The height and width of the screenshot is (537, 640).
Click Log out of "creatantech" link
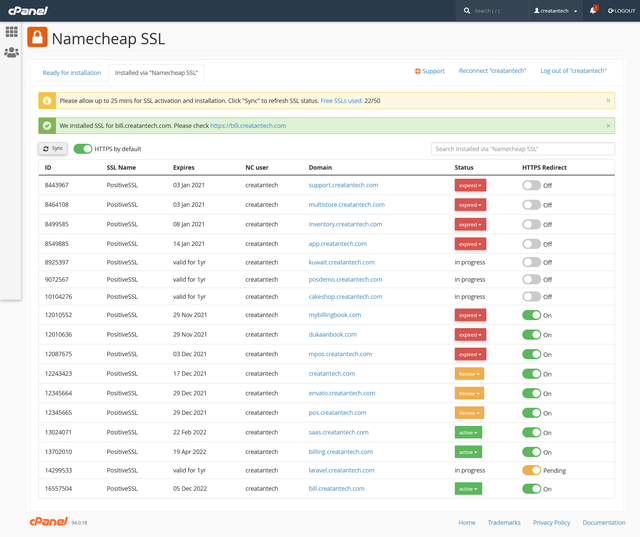click(573, 71)
